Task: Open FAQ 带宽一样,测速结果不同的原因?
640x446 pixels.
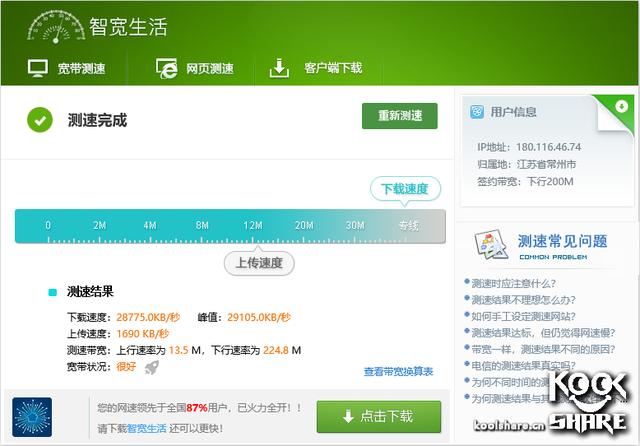Action: pos(543,349)
